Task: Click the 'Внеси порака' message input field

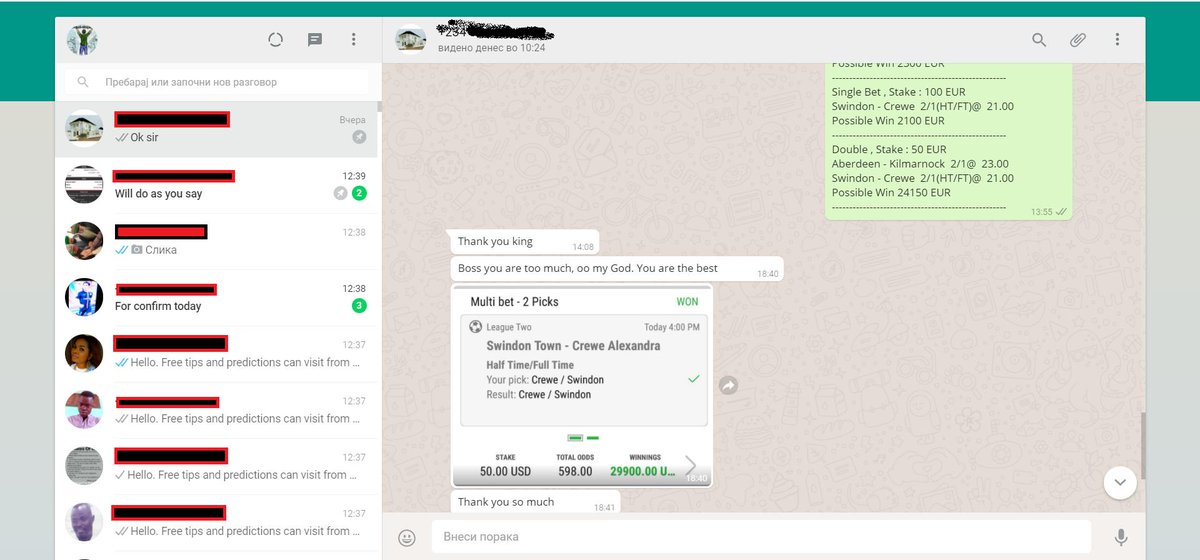Action: pyautogui.click(x=761, y=537)
